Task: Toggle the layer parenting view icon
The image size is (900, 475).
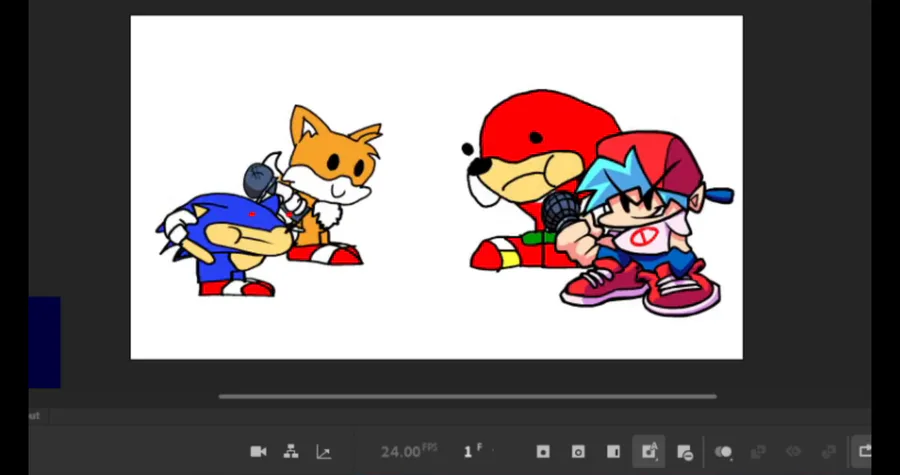Action: point(291,452)
